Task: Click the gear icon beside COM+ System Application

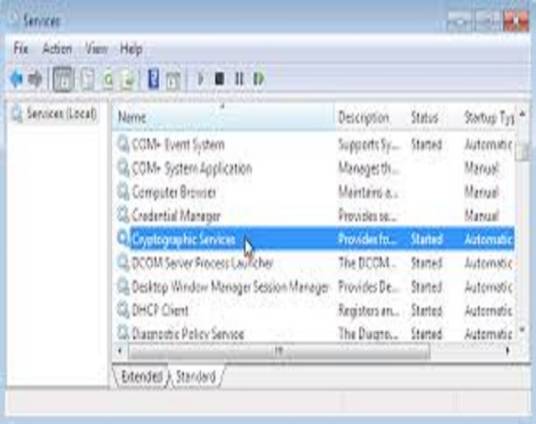Action: 123,168
